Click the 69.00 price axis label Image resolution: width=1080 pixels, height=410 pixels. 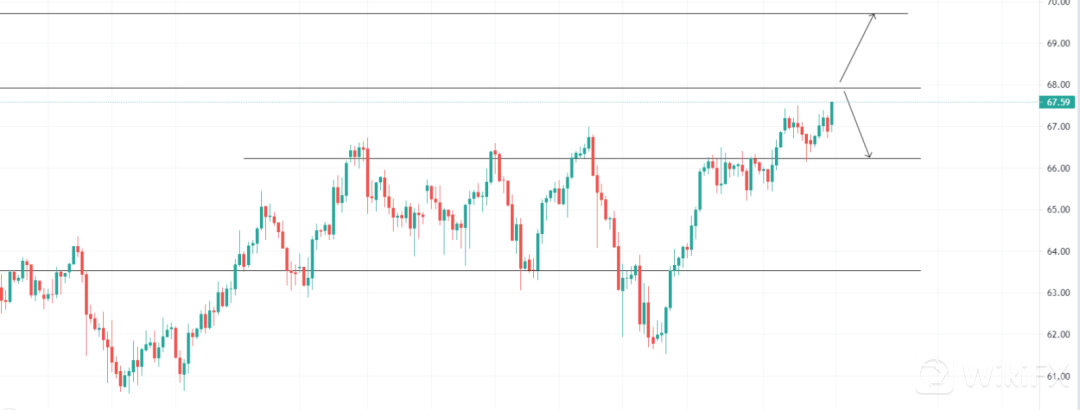(x=1060, y=44)
